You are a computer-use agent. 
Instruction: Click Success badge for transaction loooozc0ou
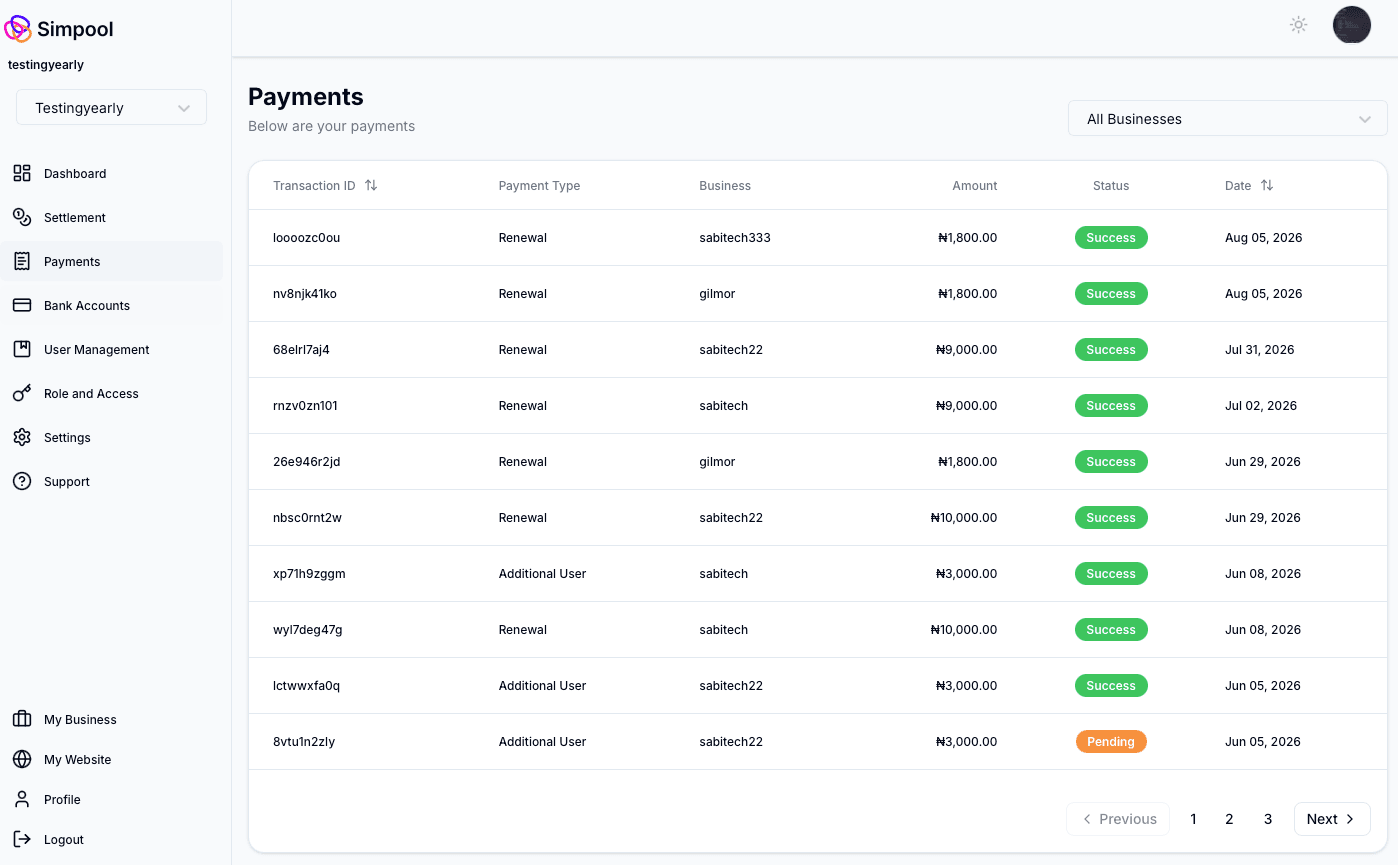point(1111,237)
